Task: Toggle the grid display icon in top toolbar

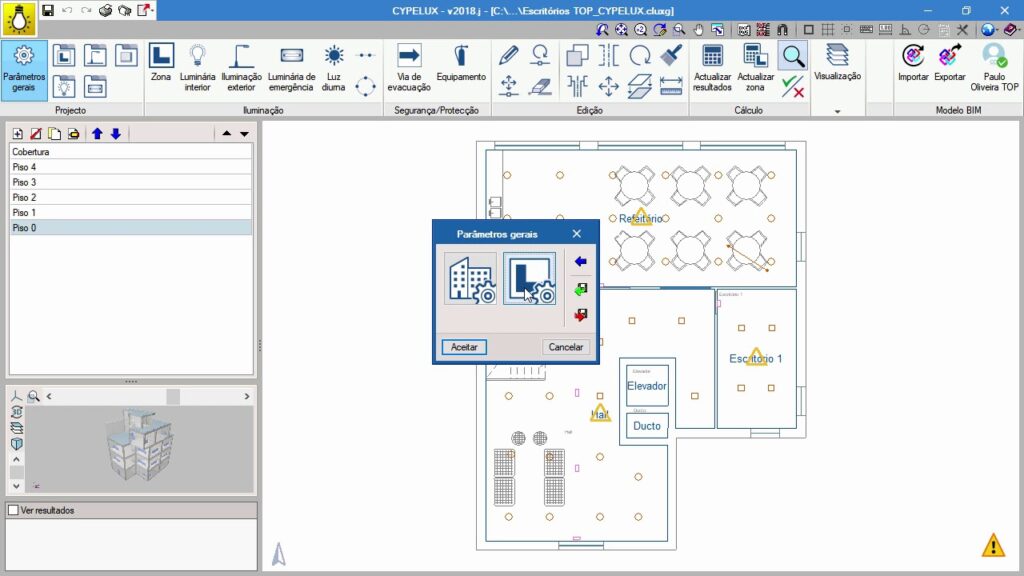Action: 829,30
